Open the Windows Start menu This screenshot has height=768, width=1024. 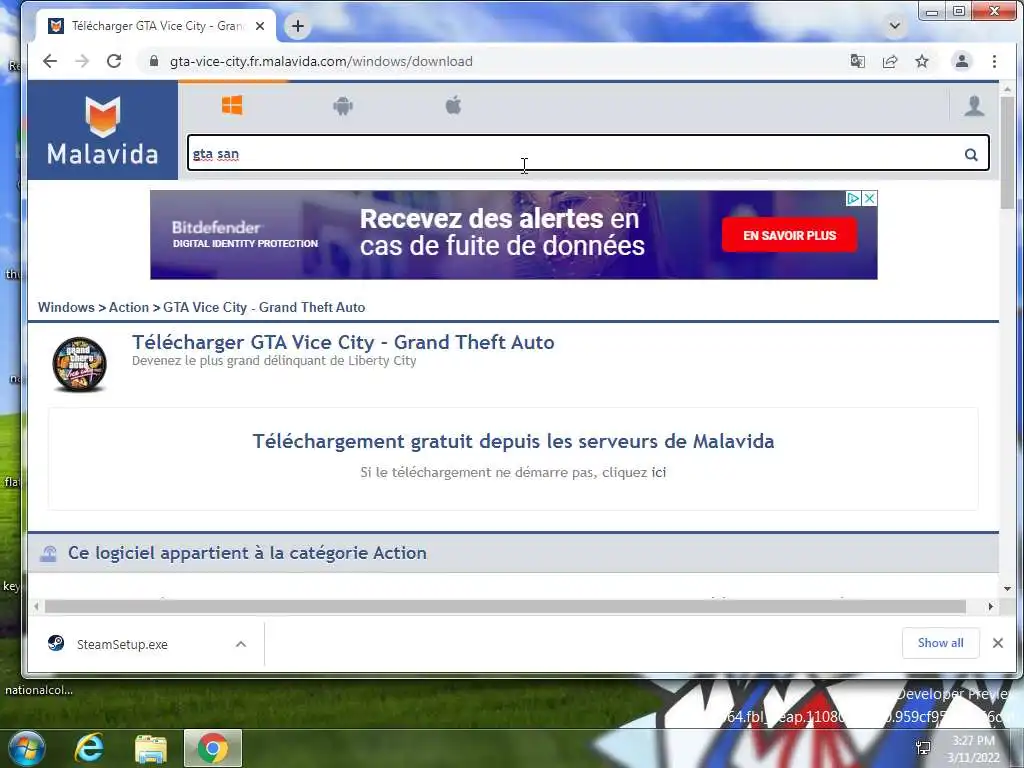pyautogui.click(x=27, y=748)
